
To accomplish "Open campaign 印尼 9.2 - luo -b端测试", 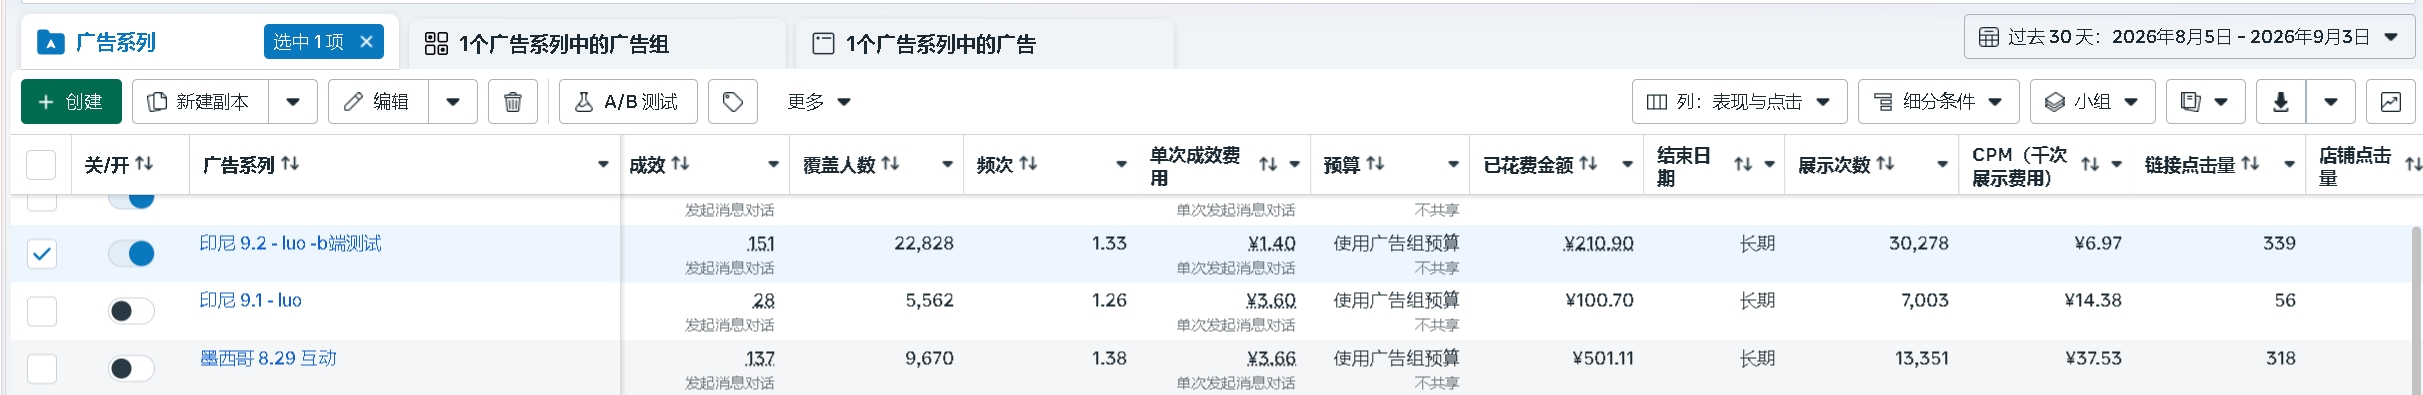I will pos(290,243).
